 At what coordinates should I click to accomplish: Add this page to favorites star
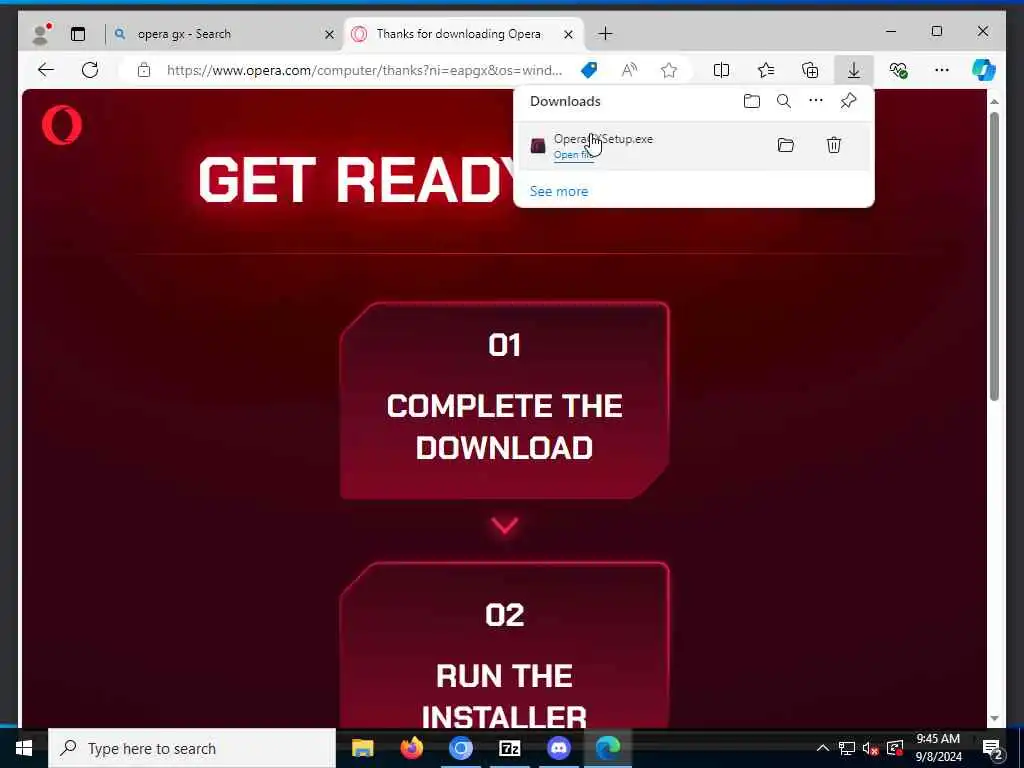669,70
